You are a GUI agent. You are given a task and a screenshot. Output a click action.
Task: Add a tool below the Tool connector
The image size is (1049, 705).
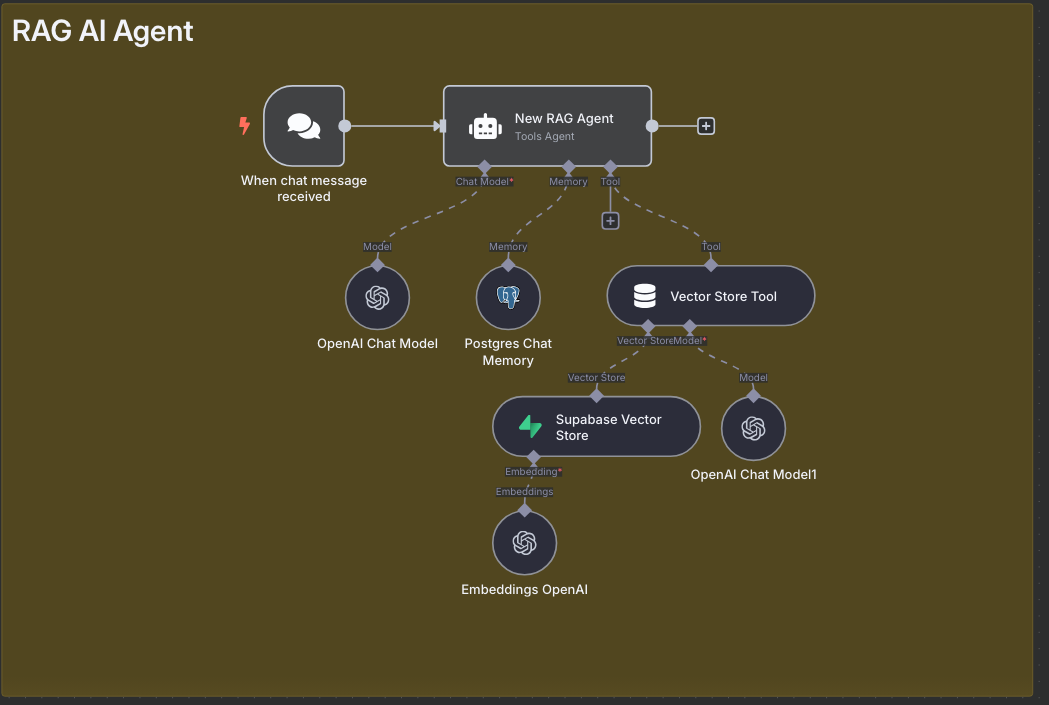click(x=610, y=221)
